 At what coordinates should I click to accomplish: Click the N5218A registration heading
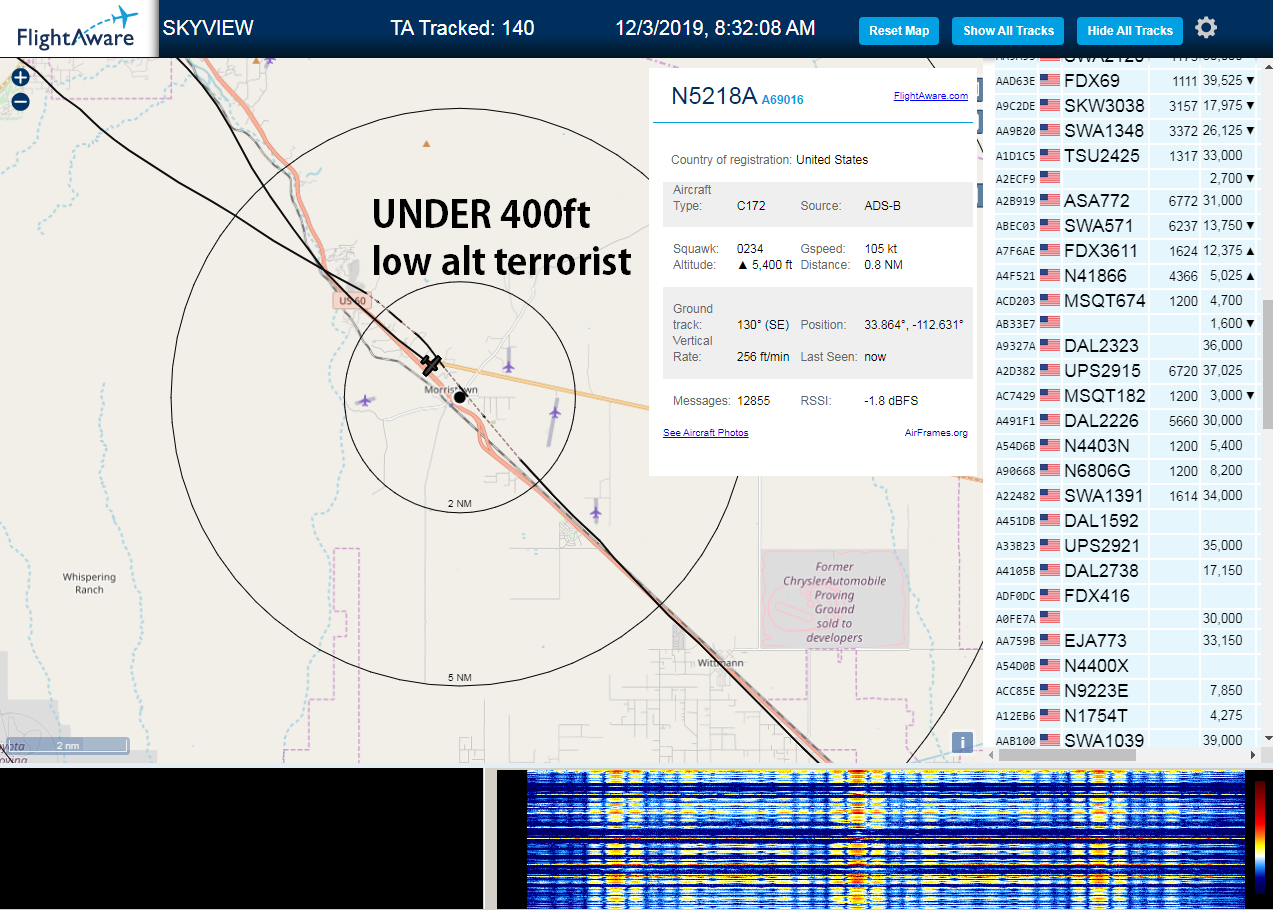point(714,96)
